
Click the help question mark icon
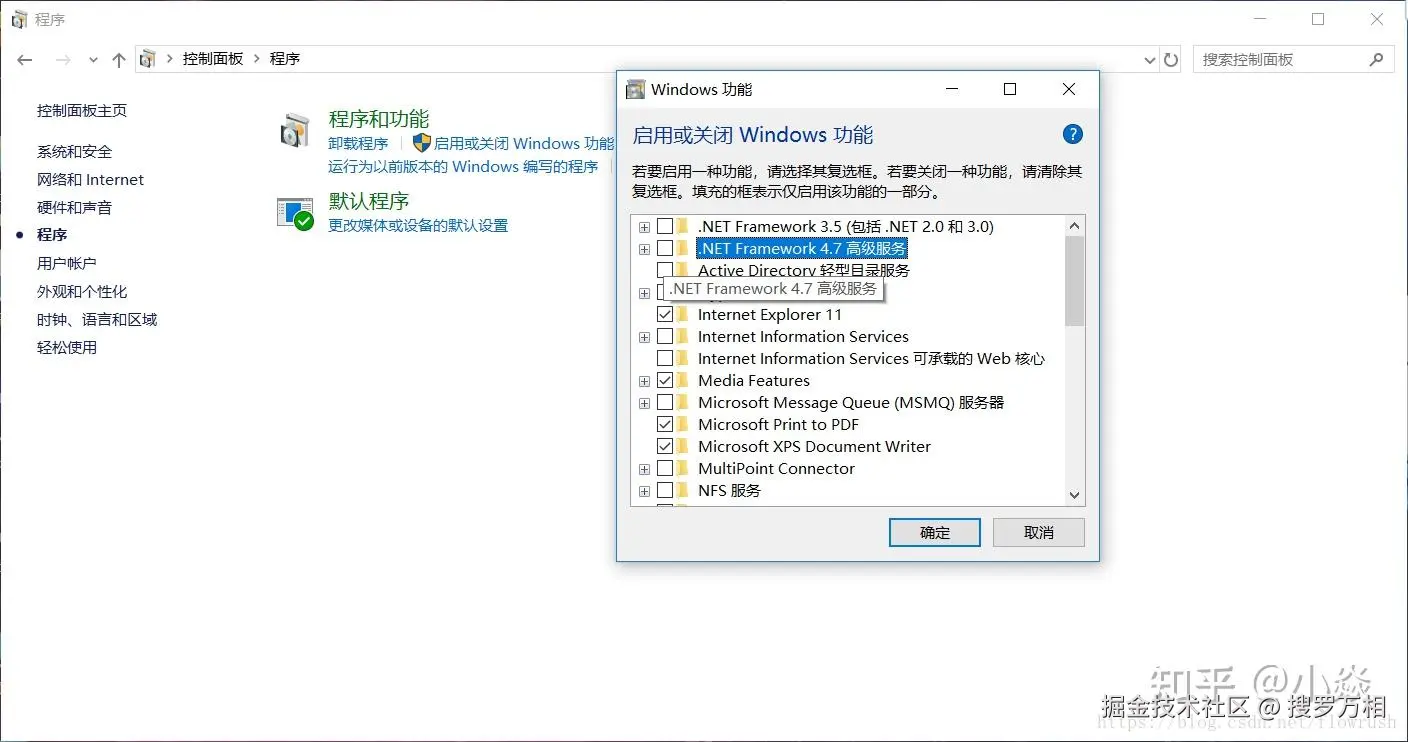click(x=1072, y=134)
